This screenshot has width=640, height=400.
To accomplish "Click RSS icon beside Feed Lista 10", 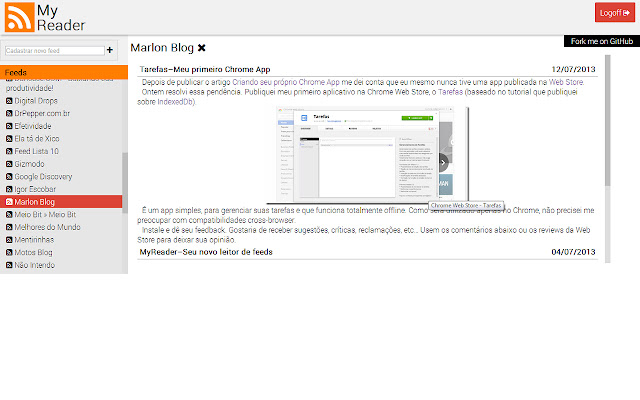I will pos(9,151).
